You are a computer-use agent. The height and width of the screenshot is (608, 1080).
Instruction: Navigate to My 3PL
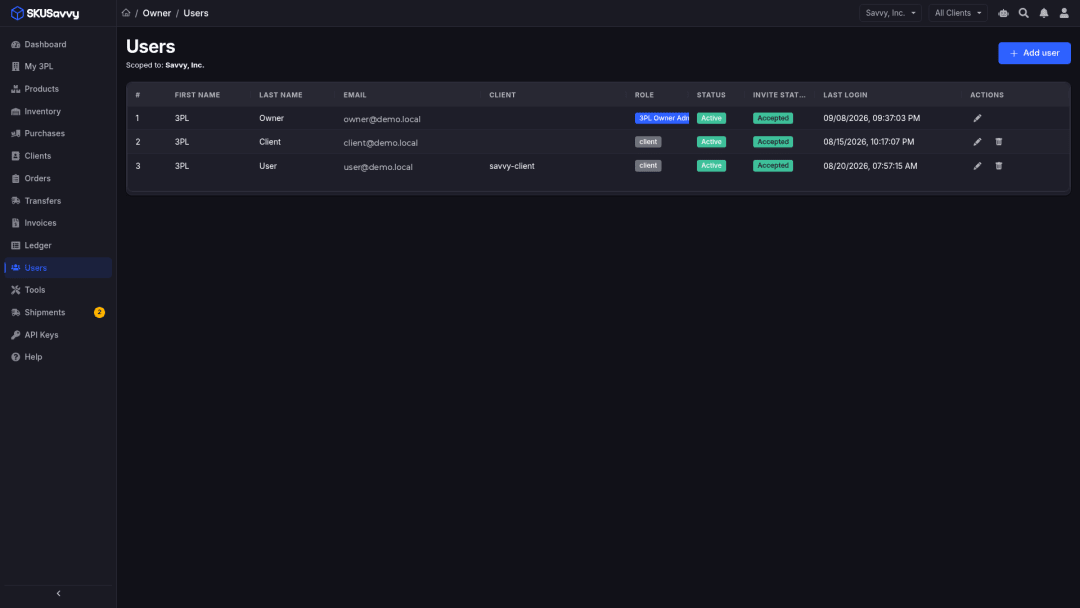tap(58, 67)
